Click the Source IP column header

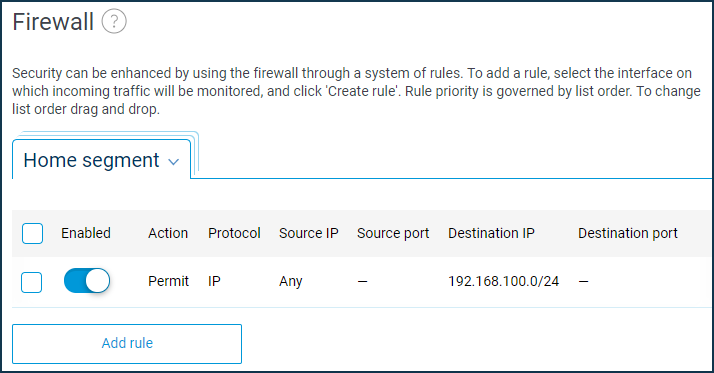[x=309, y=233]
